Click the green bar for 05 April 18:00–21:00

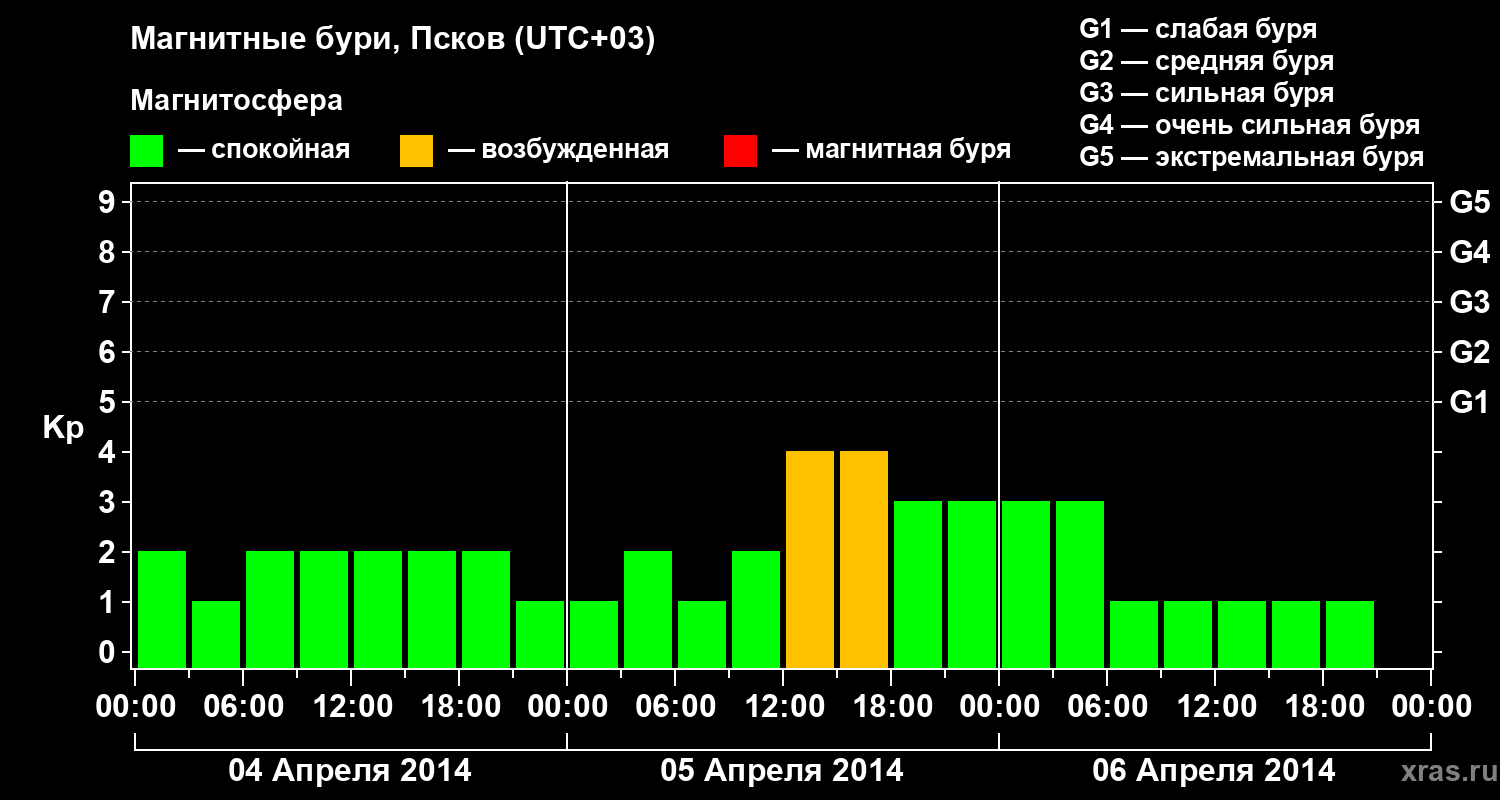click(918, 584)
